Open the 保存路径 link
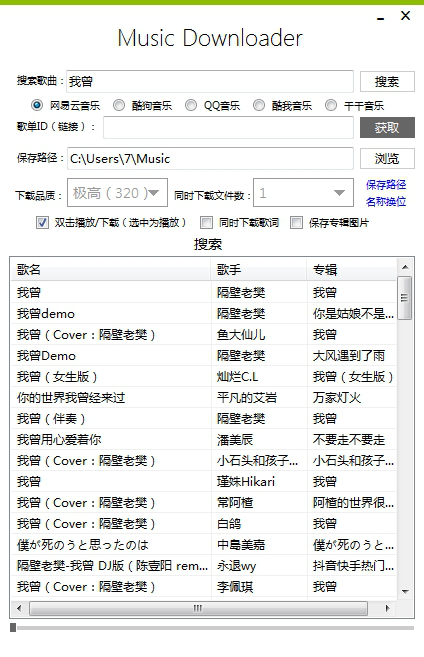 point(386,184)
